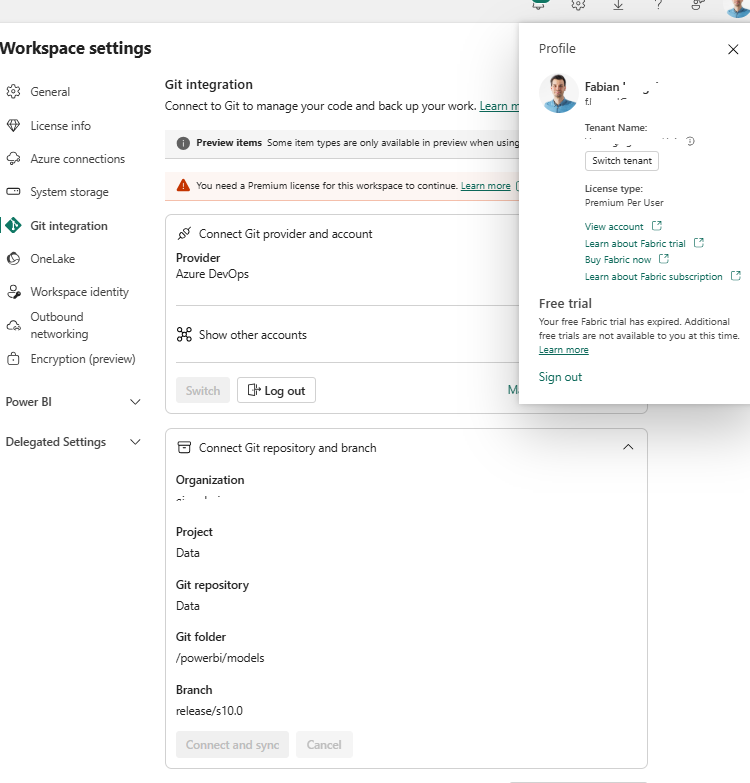This screenshot has height=783, width=750.
Task: Click external icon beside Fabric subscription link
Action: click(736, 276)
